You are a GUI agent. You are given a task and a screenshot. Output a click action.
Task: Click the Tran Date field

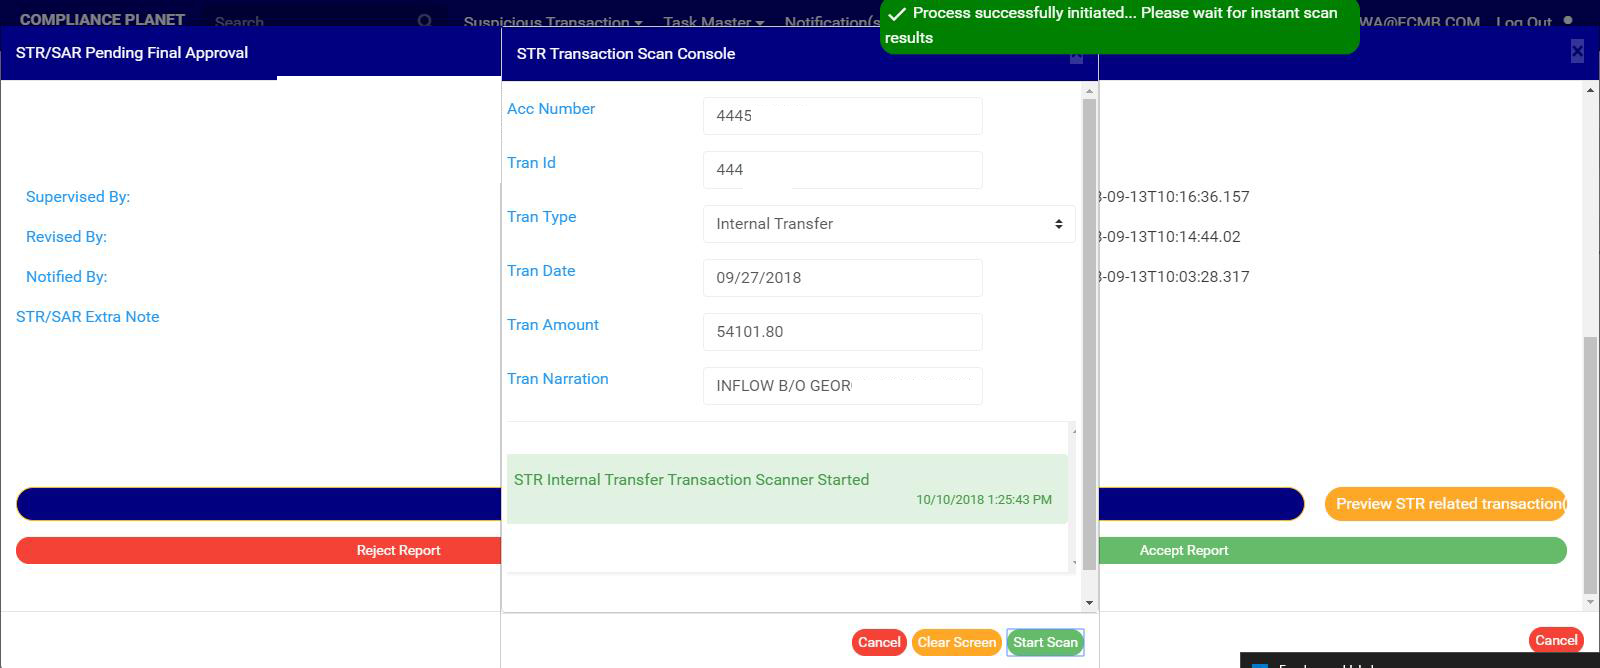842,278
